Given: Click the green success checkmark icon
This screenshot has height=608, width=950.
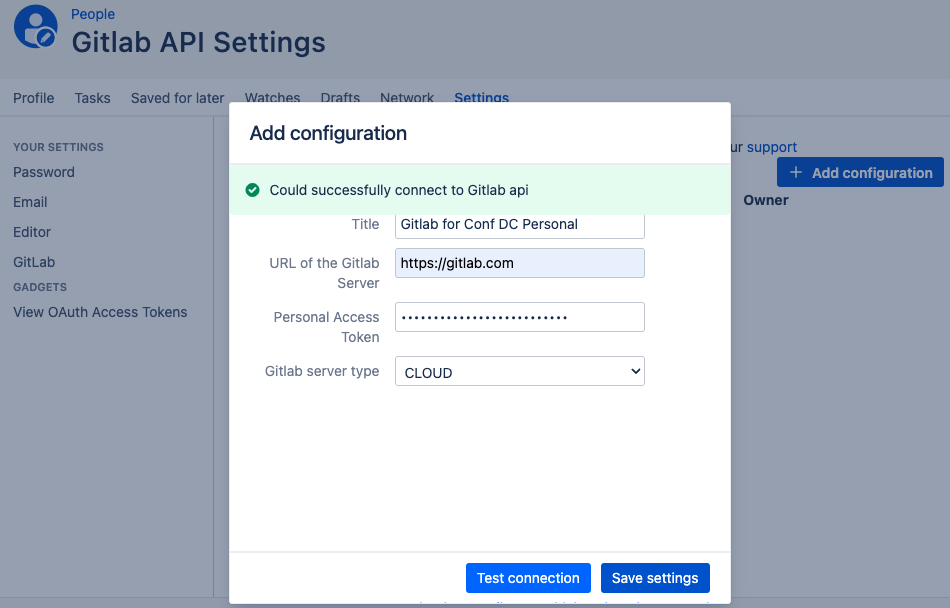Looking at the screenshot, I should pyautogui.click(x=253, y=190).
